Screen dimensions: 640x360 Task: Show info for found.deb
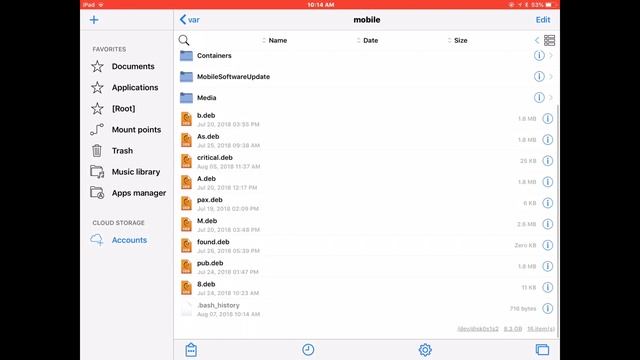(x=547, y=245)
